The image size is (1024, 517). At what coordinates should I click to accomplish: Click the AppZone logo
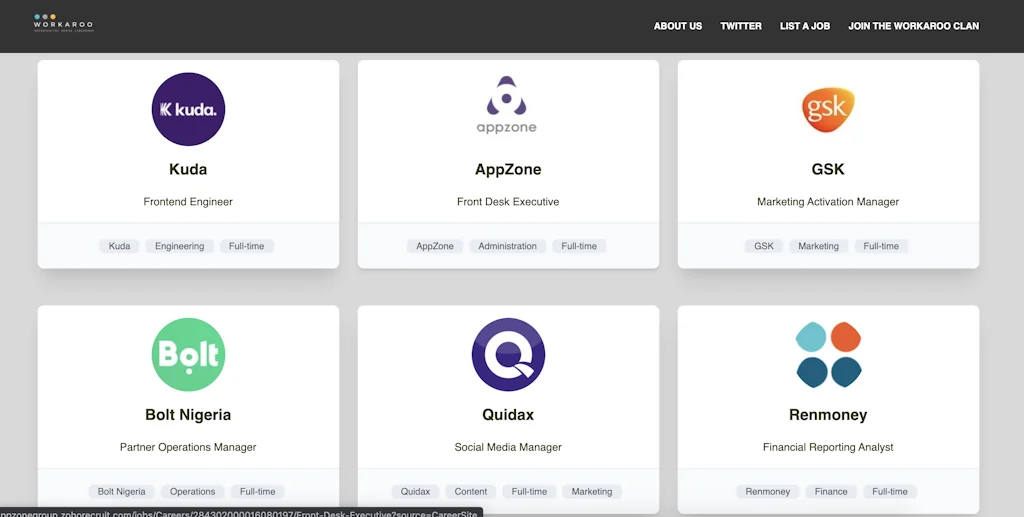(x=507, y=106)
